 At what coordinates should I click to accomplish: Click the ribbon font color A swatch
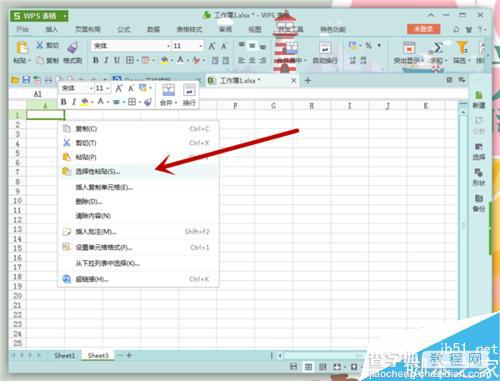click(180, 60)
